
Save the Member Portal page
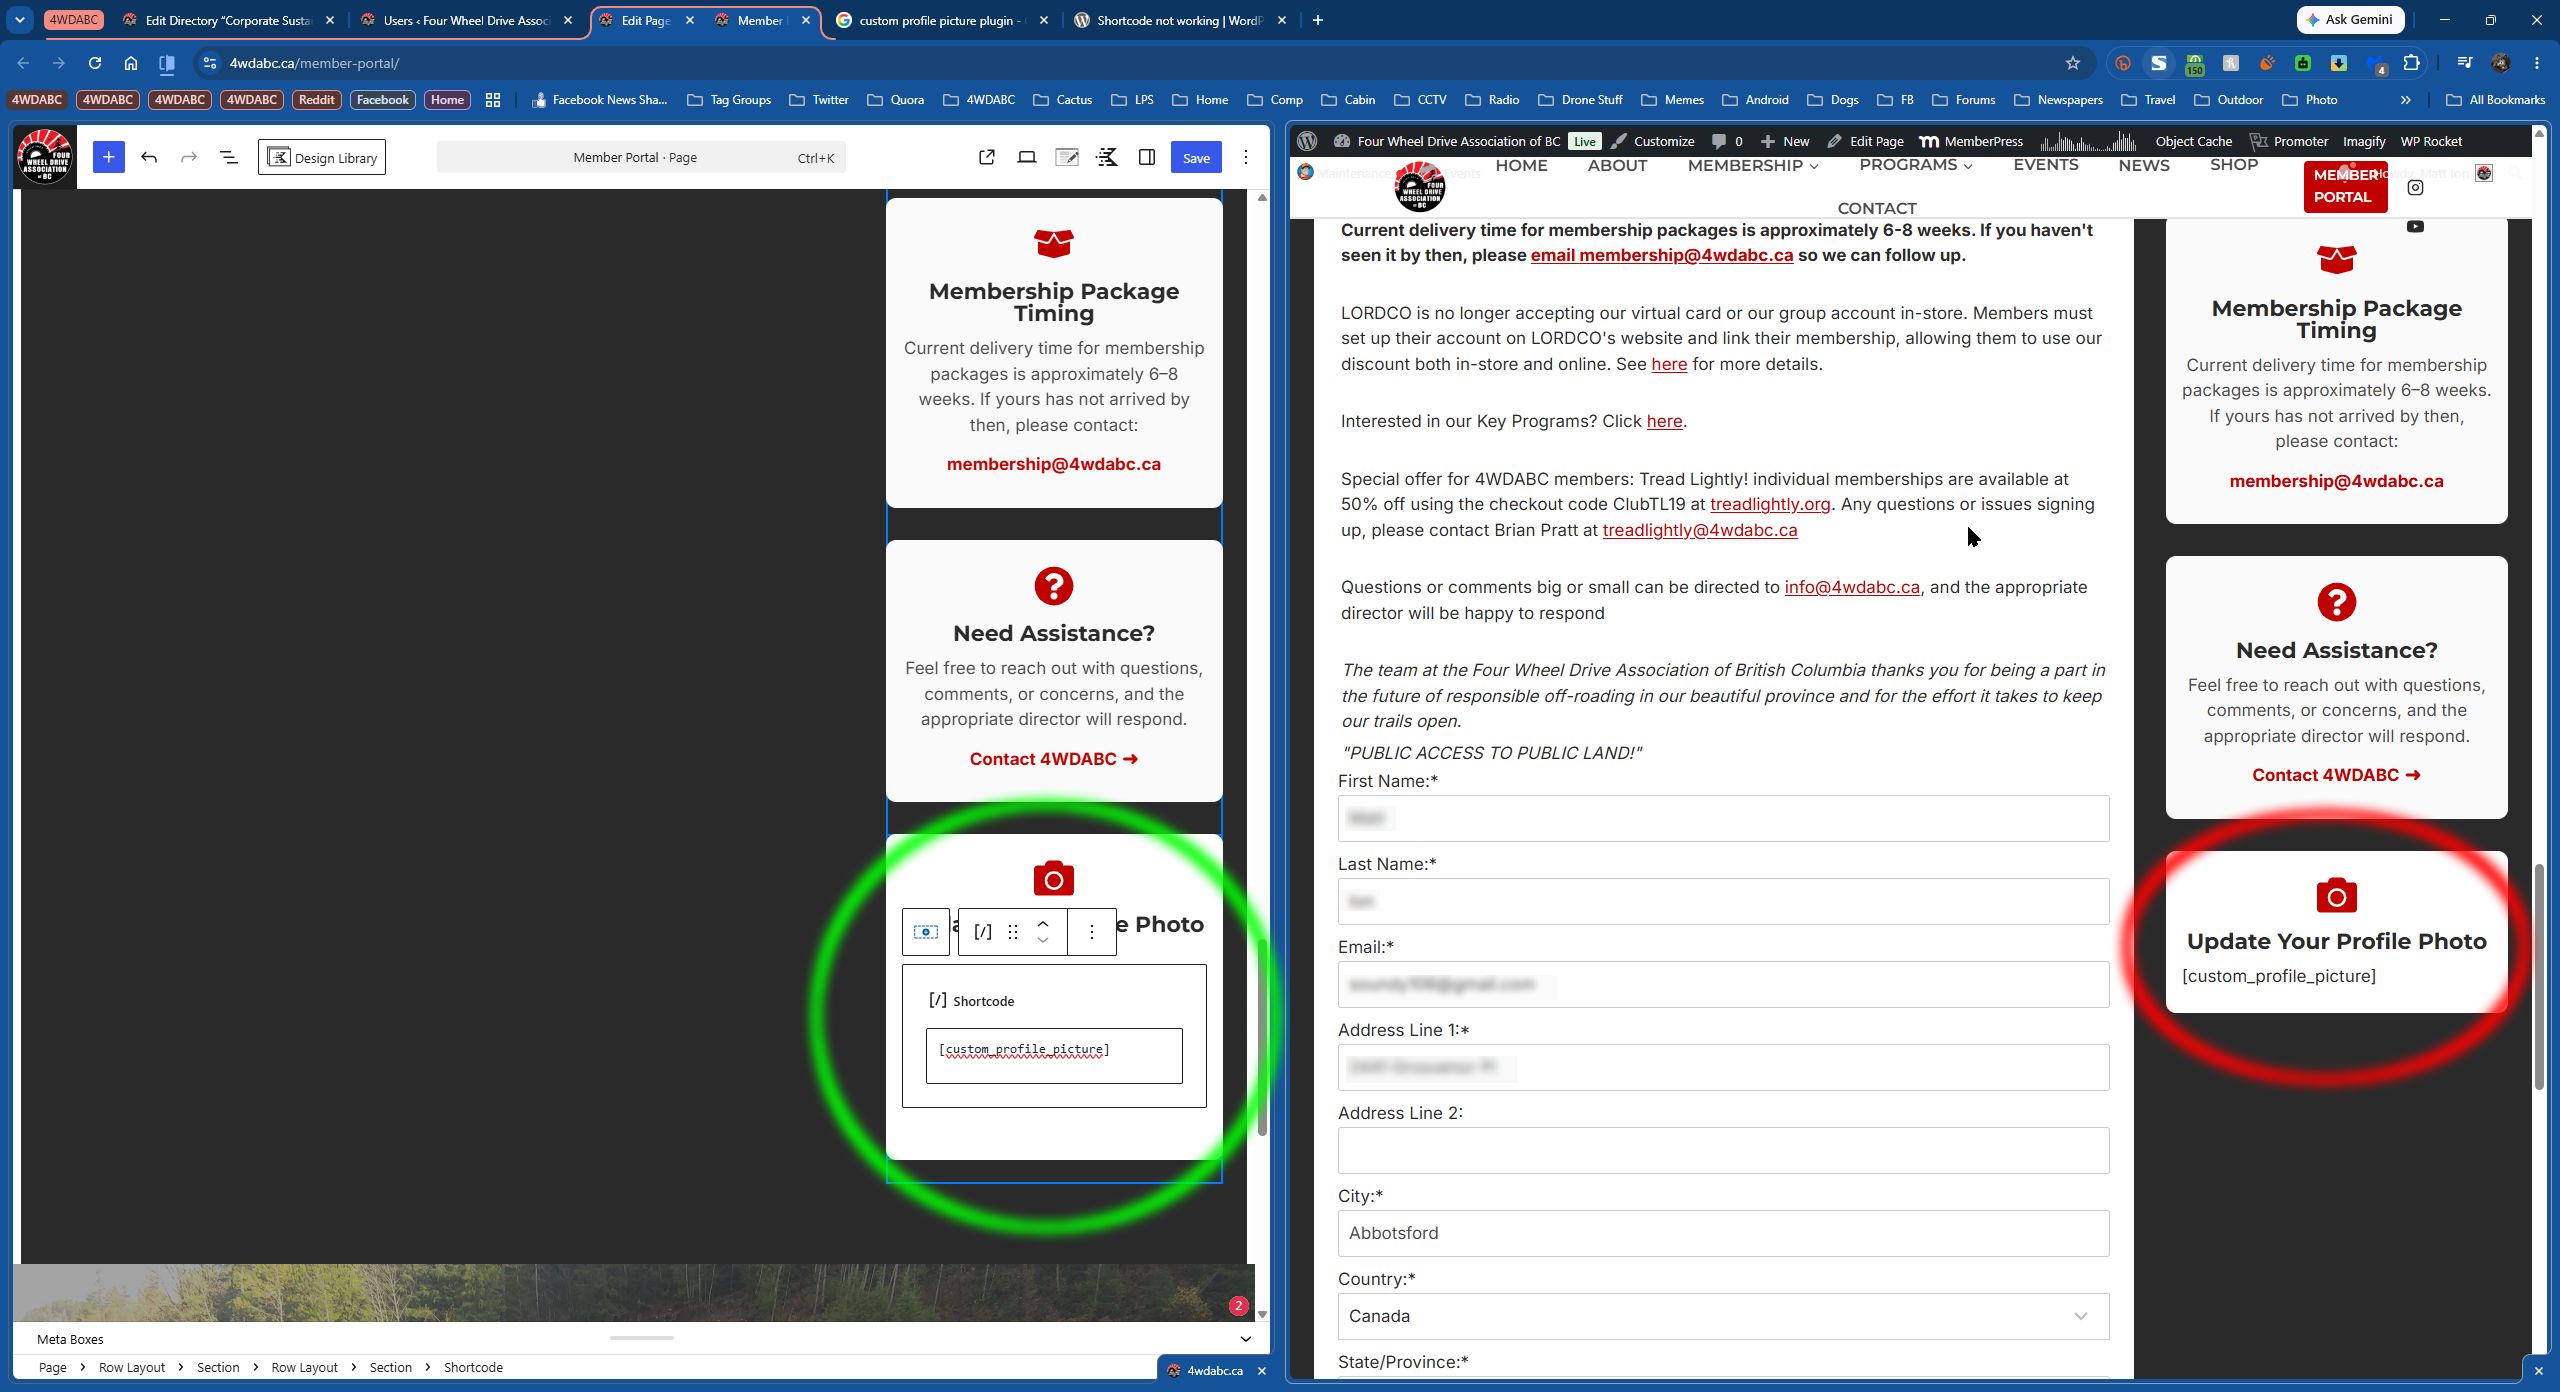point(1196,157)
